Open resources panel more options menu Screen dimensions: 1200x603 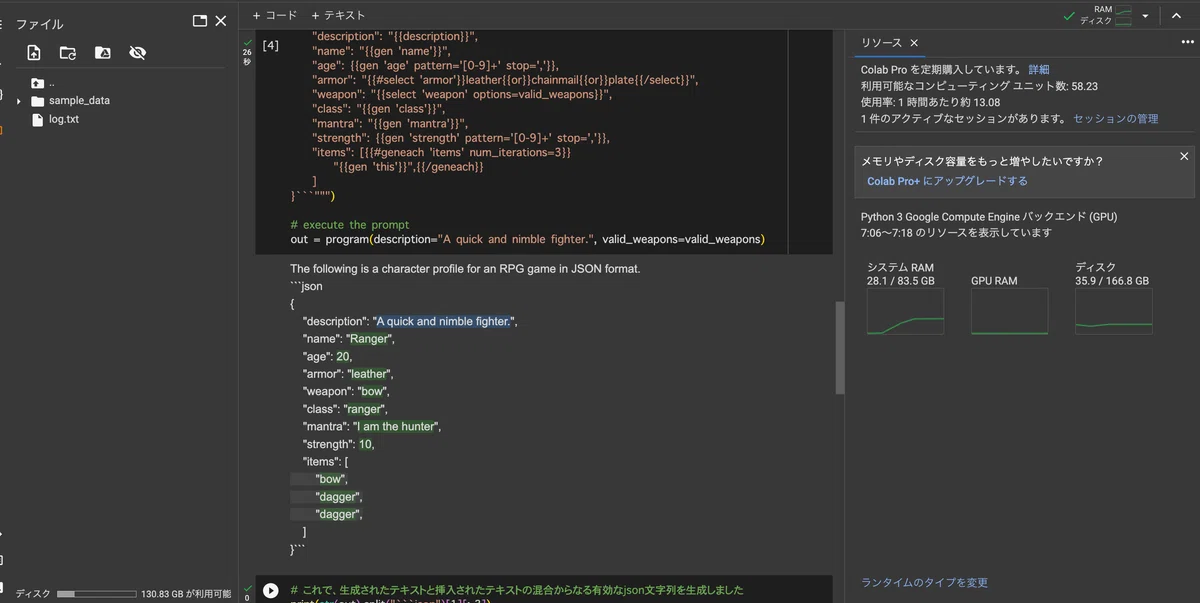[x=1187, y=42]
